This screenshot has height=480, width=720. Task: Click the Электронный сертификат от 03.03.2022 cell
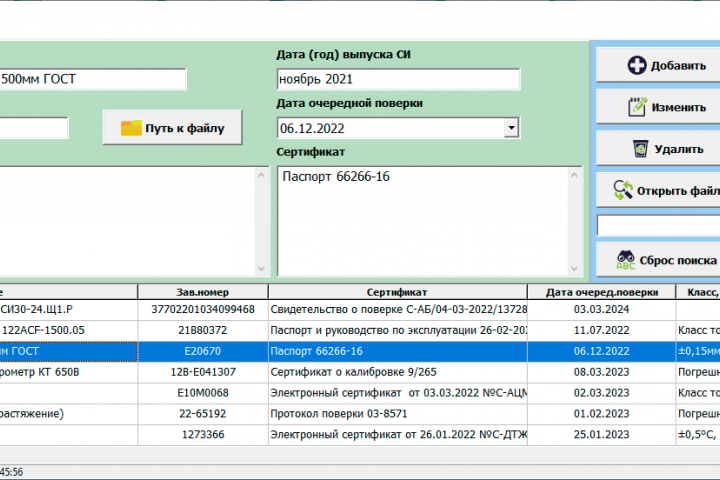click(398, 393)
